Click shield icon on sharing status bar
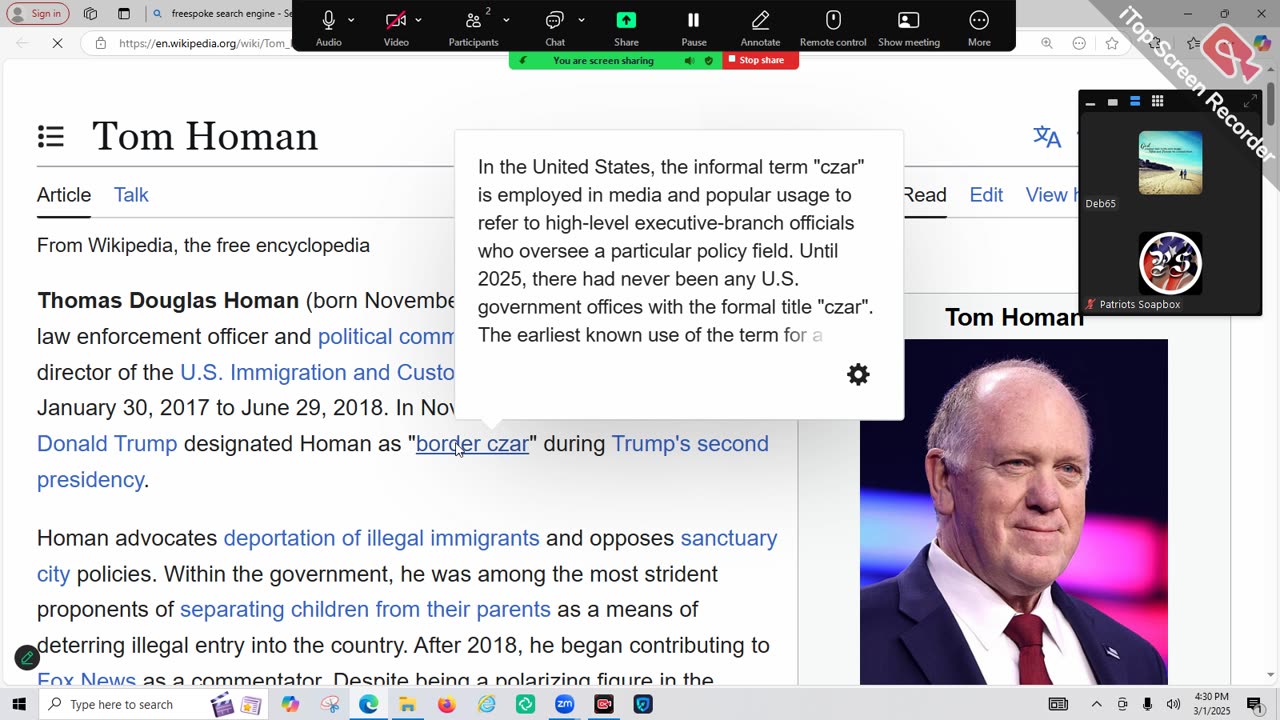This screenshot has height=720, width=1280. (x=709, y=60)
